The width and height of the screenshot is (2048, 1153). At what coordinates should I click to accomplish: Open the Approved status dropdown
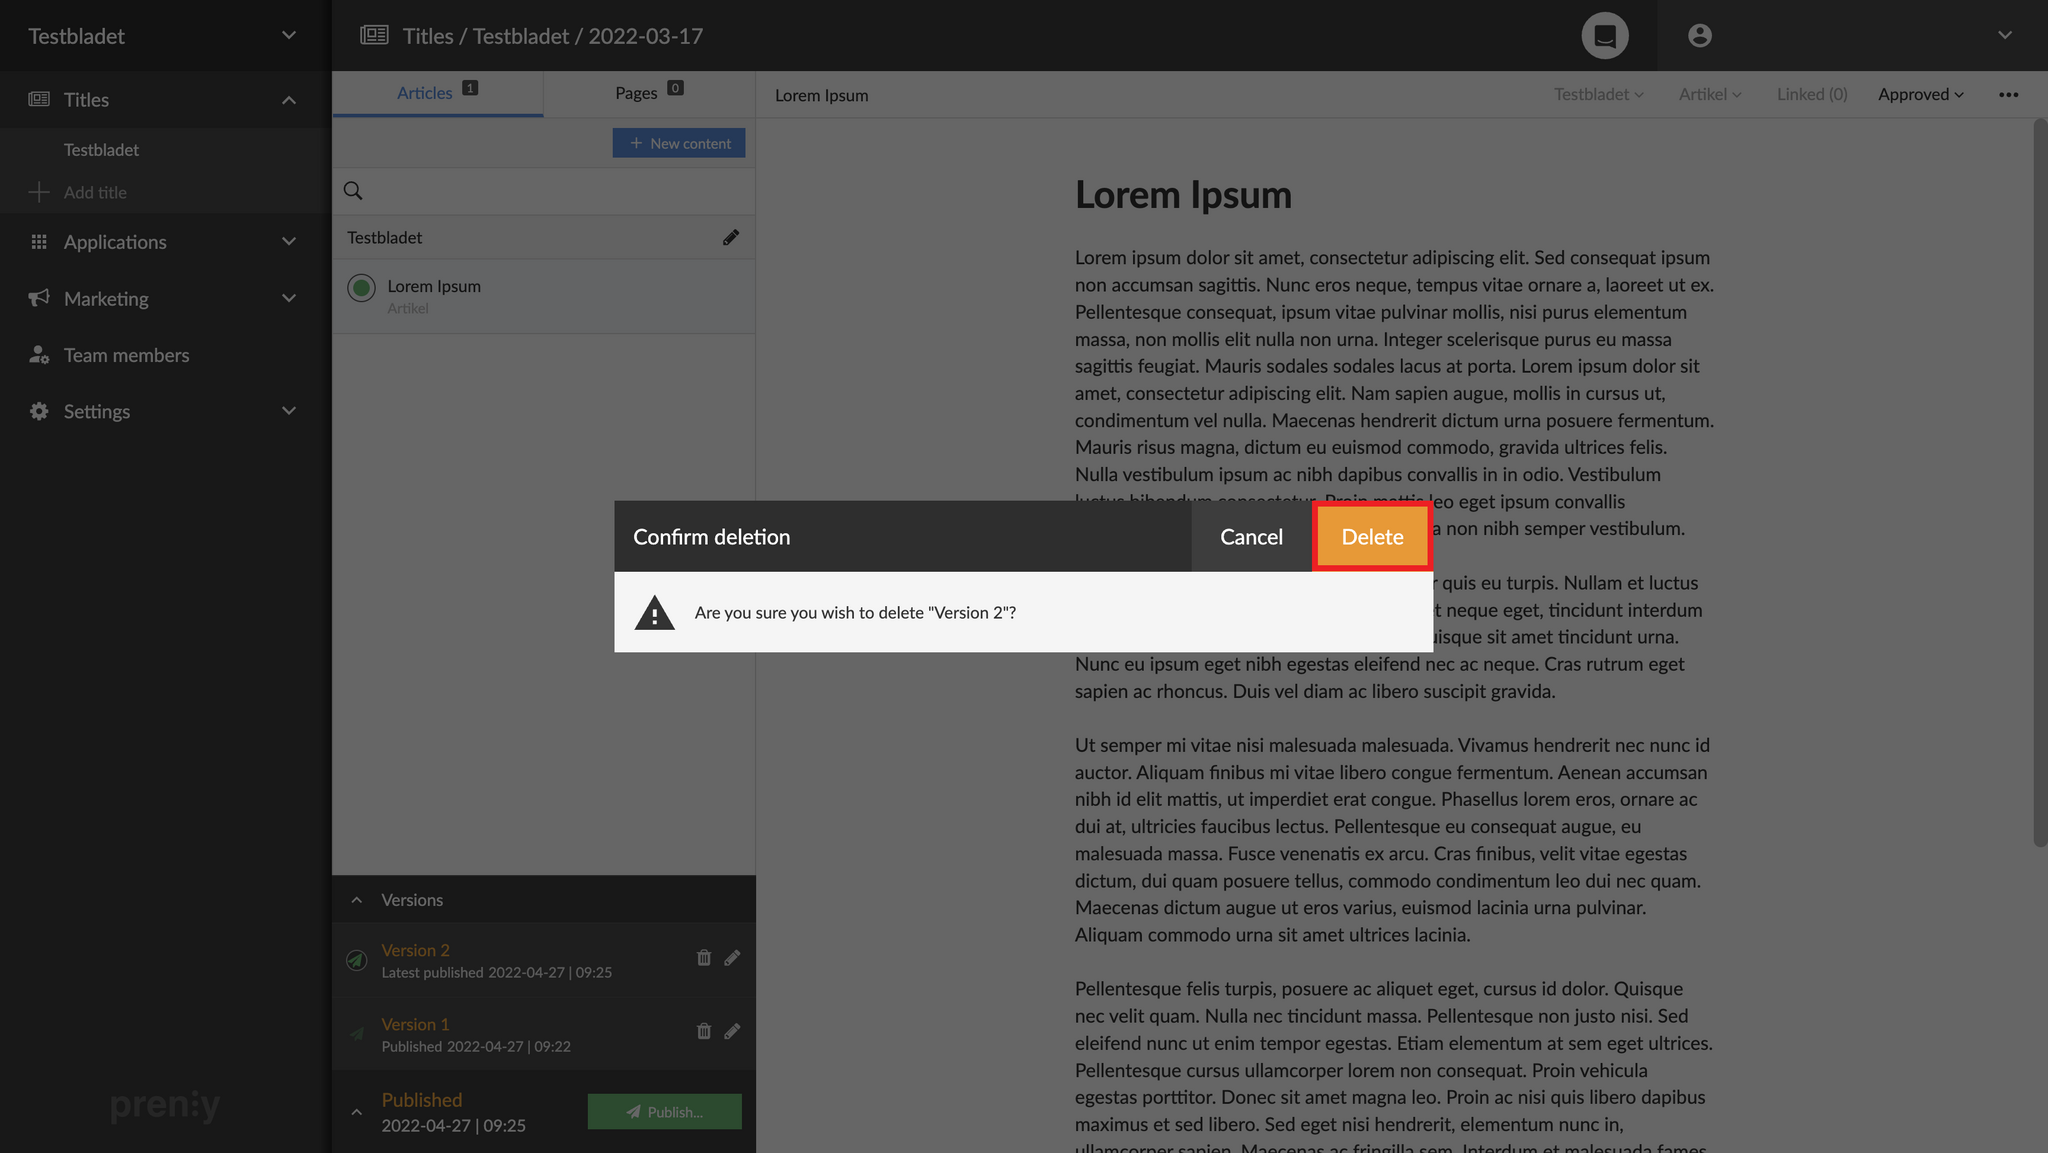1920,95
